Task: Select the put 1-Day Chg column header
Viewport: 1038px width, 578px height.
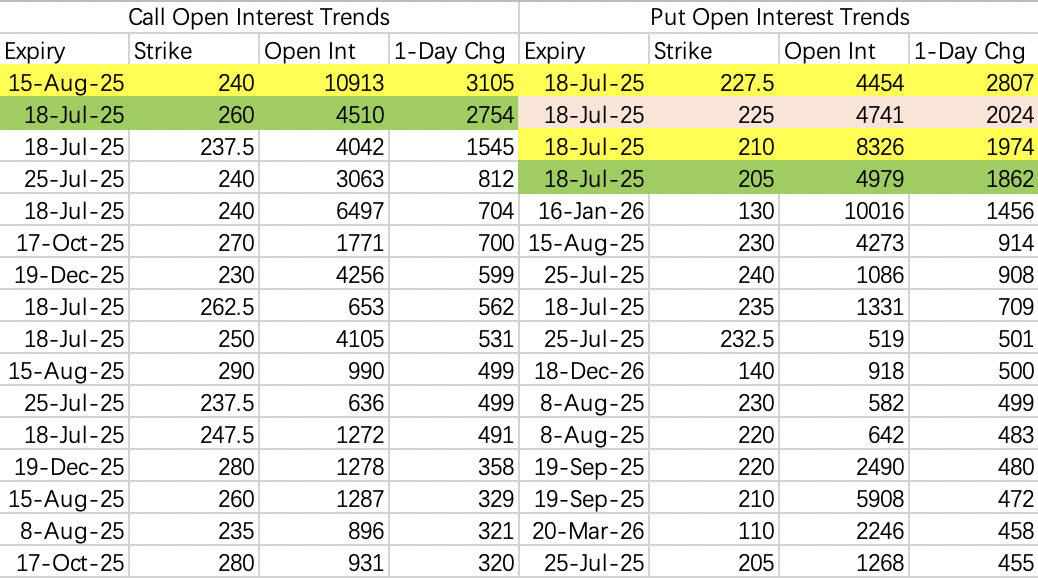Action: 974,51
